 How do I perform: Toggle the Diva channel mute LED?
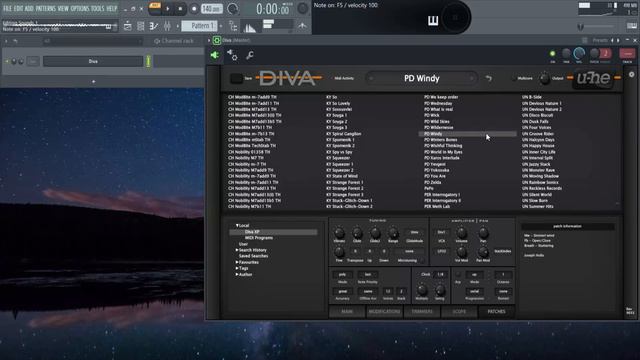point(7,61)
